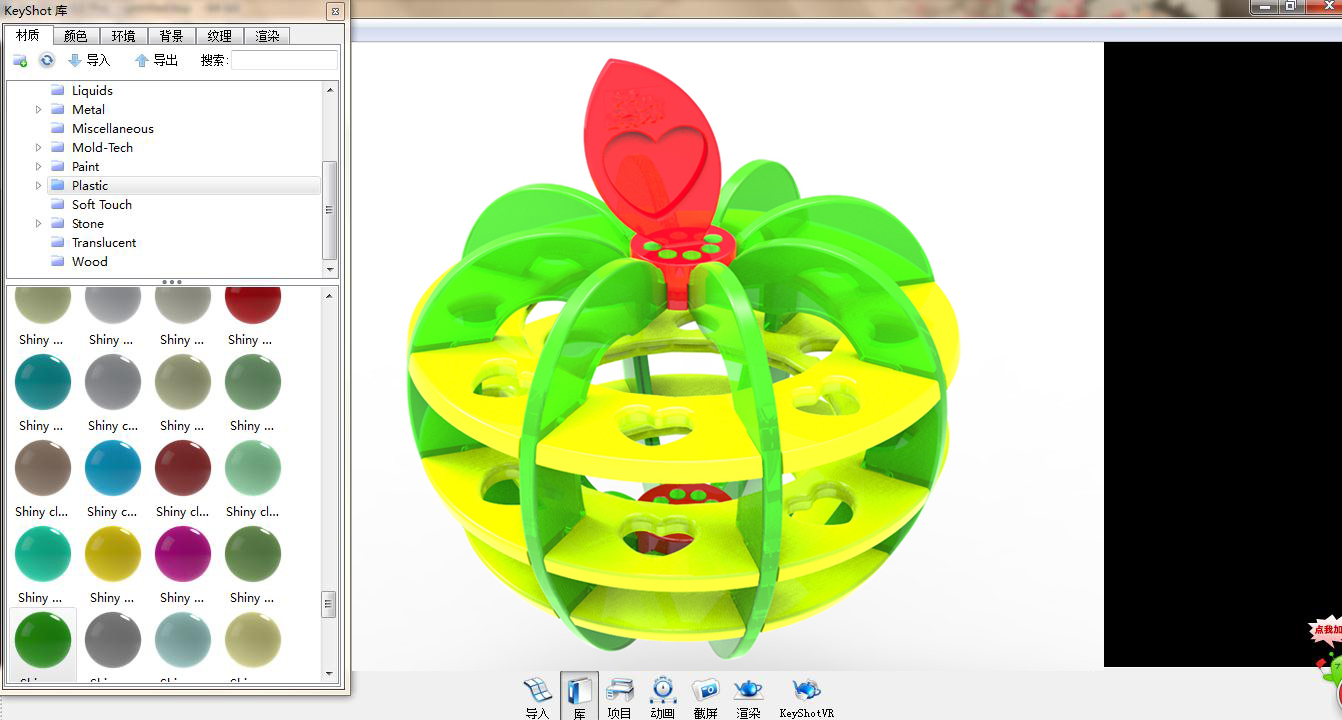Click the folder tree scrollbar down arrow

(x=330, y=270)
